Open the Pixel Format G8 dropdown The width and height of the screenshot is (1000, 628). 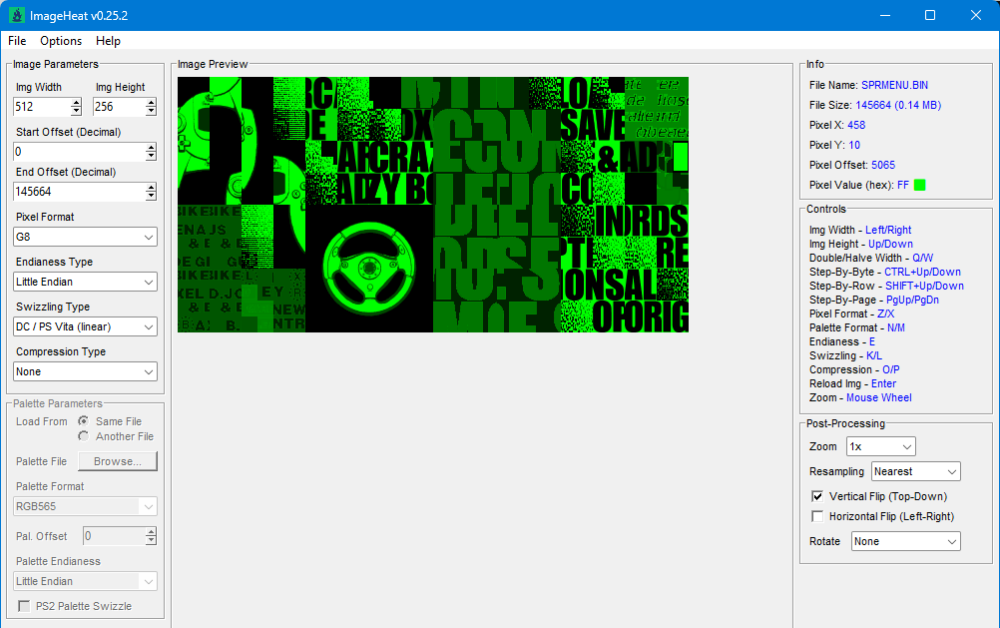click(x=85, y=237)
